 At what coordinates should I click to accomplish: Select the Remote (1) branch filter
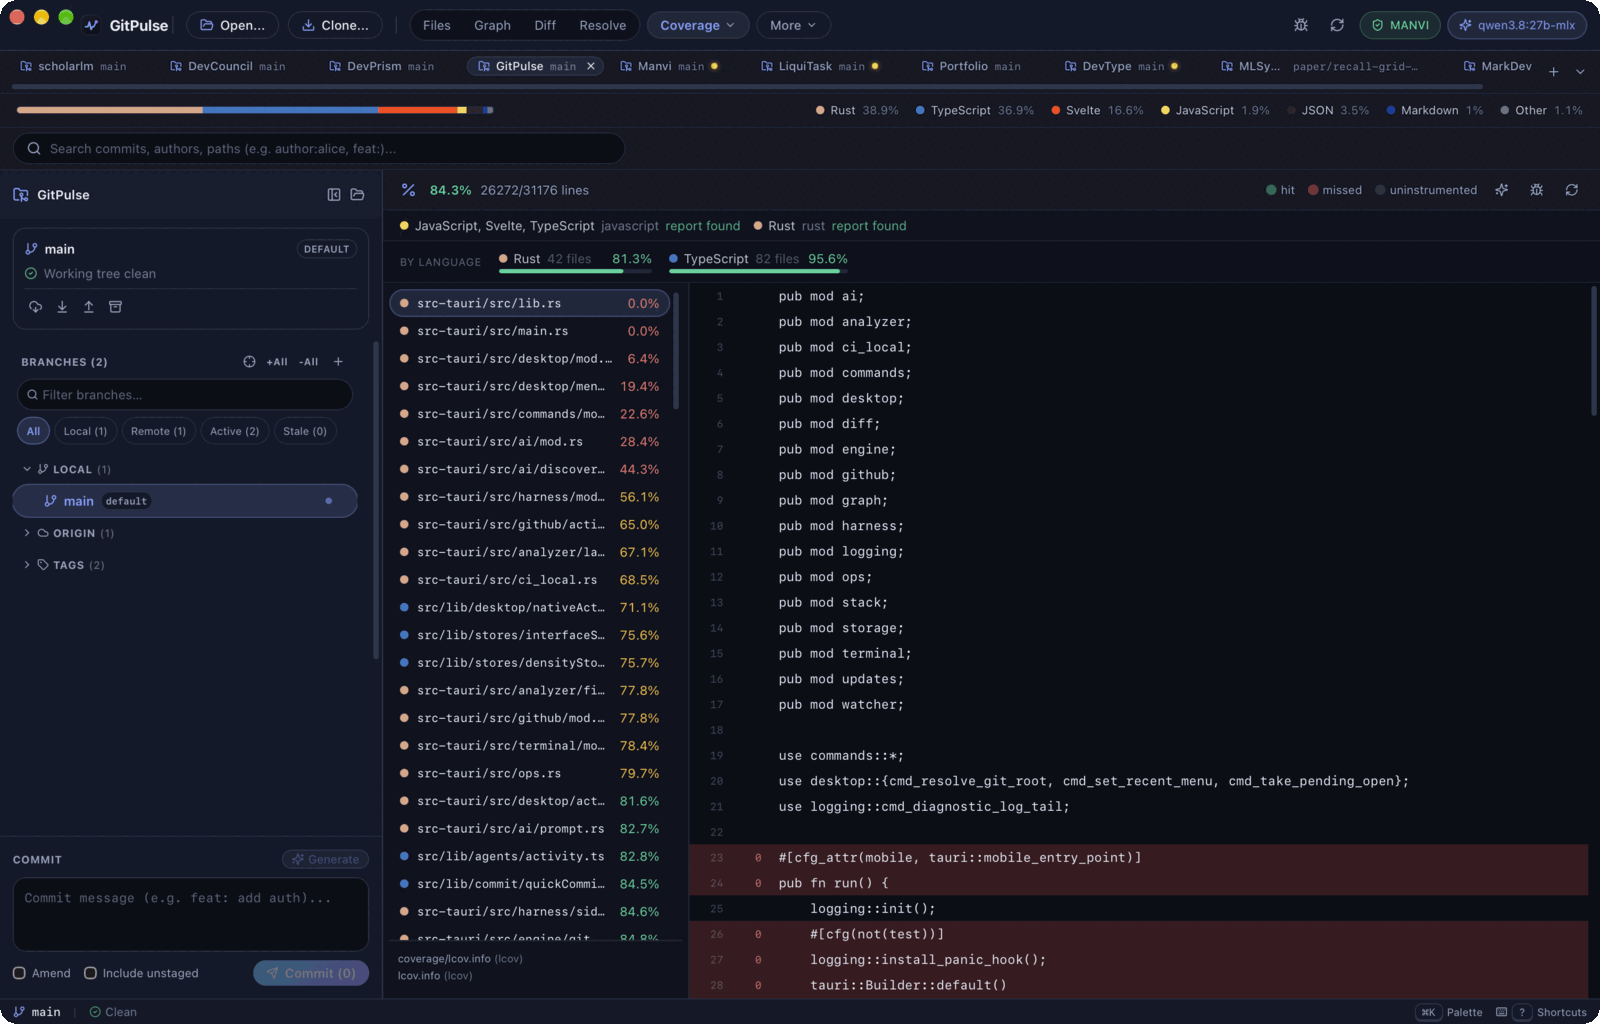tap(158, 431)
